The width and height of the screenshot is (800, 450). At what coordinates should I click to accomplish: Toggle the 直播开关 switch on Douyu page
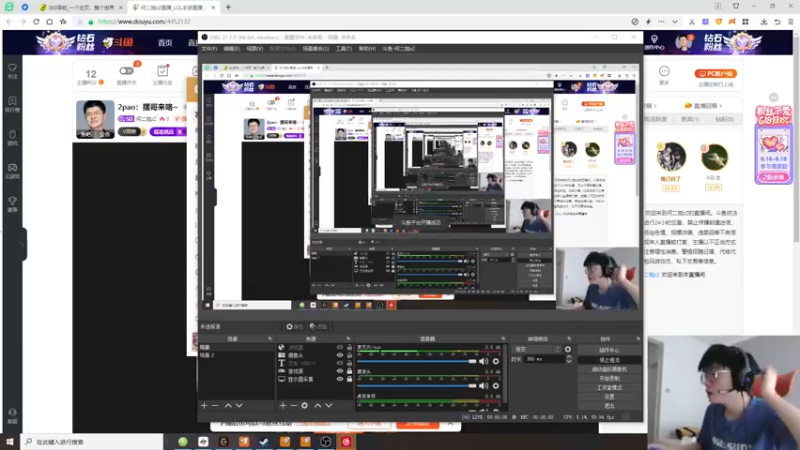pos(126,71)
